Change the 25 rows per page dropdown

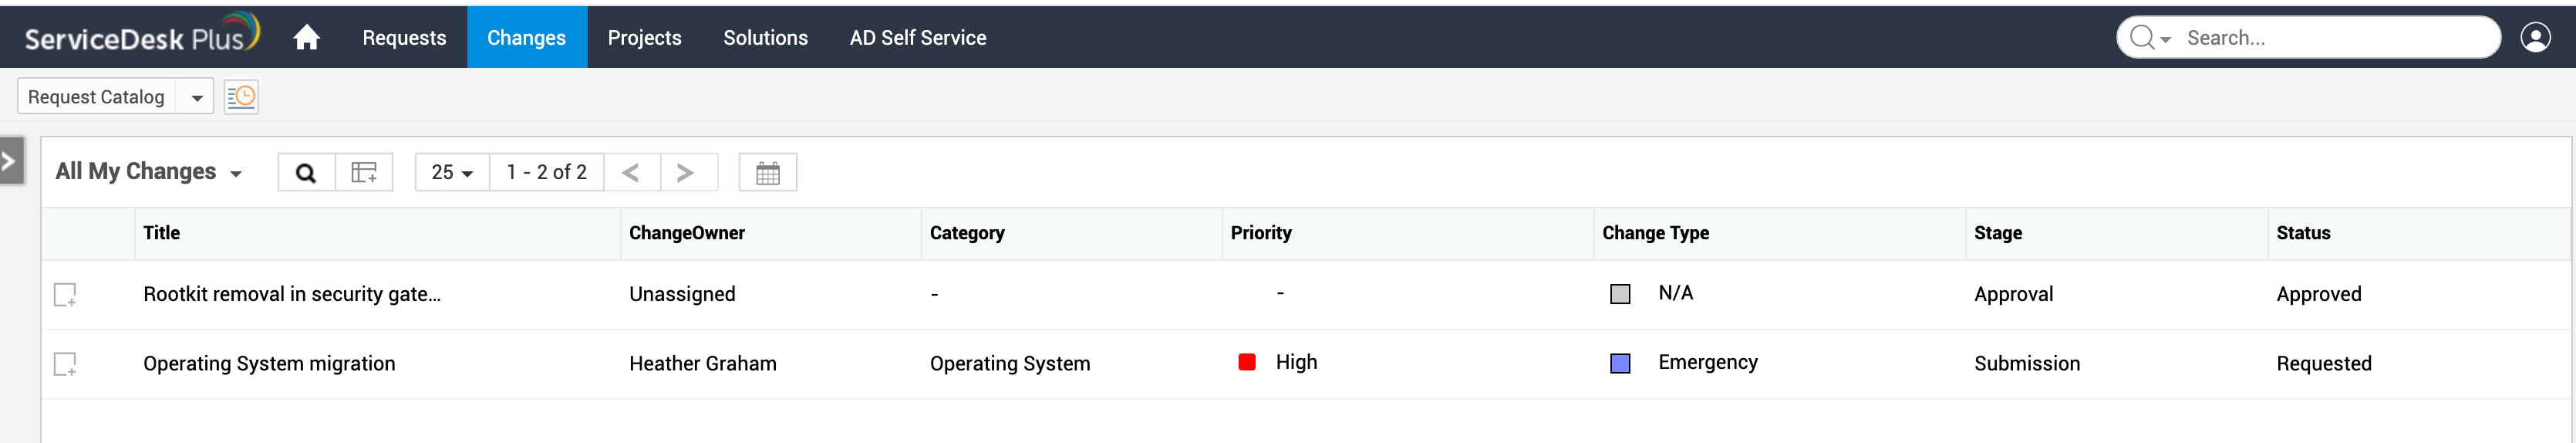pos(452,173)
